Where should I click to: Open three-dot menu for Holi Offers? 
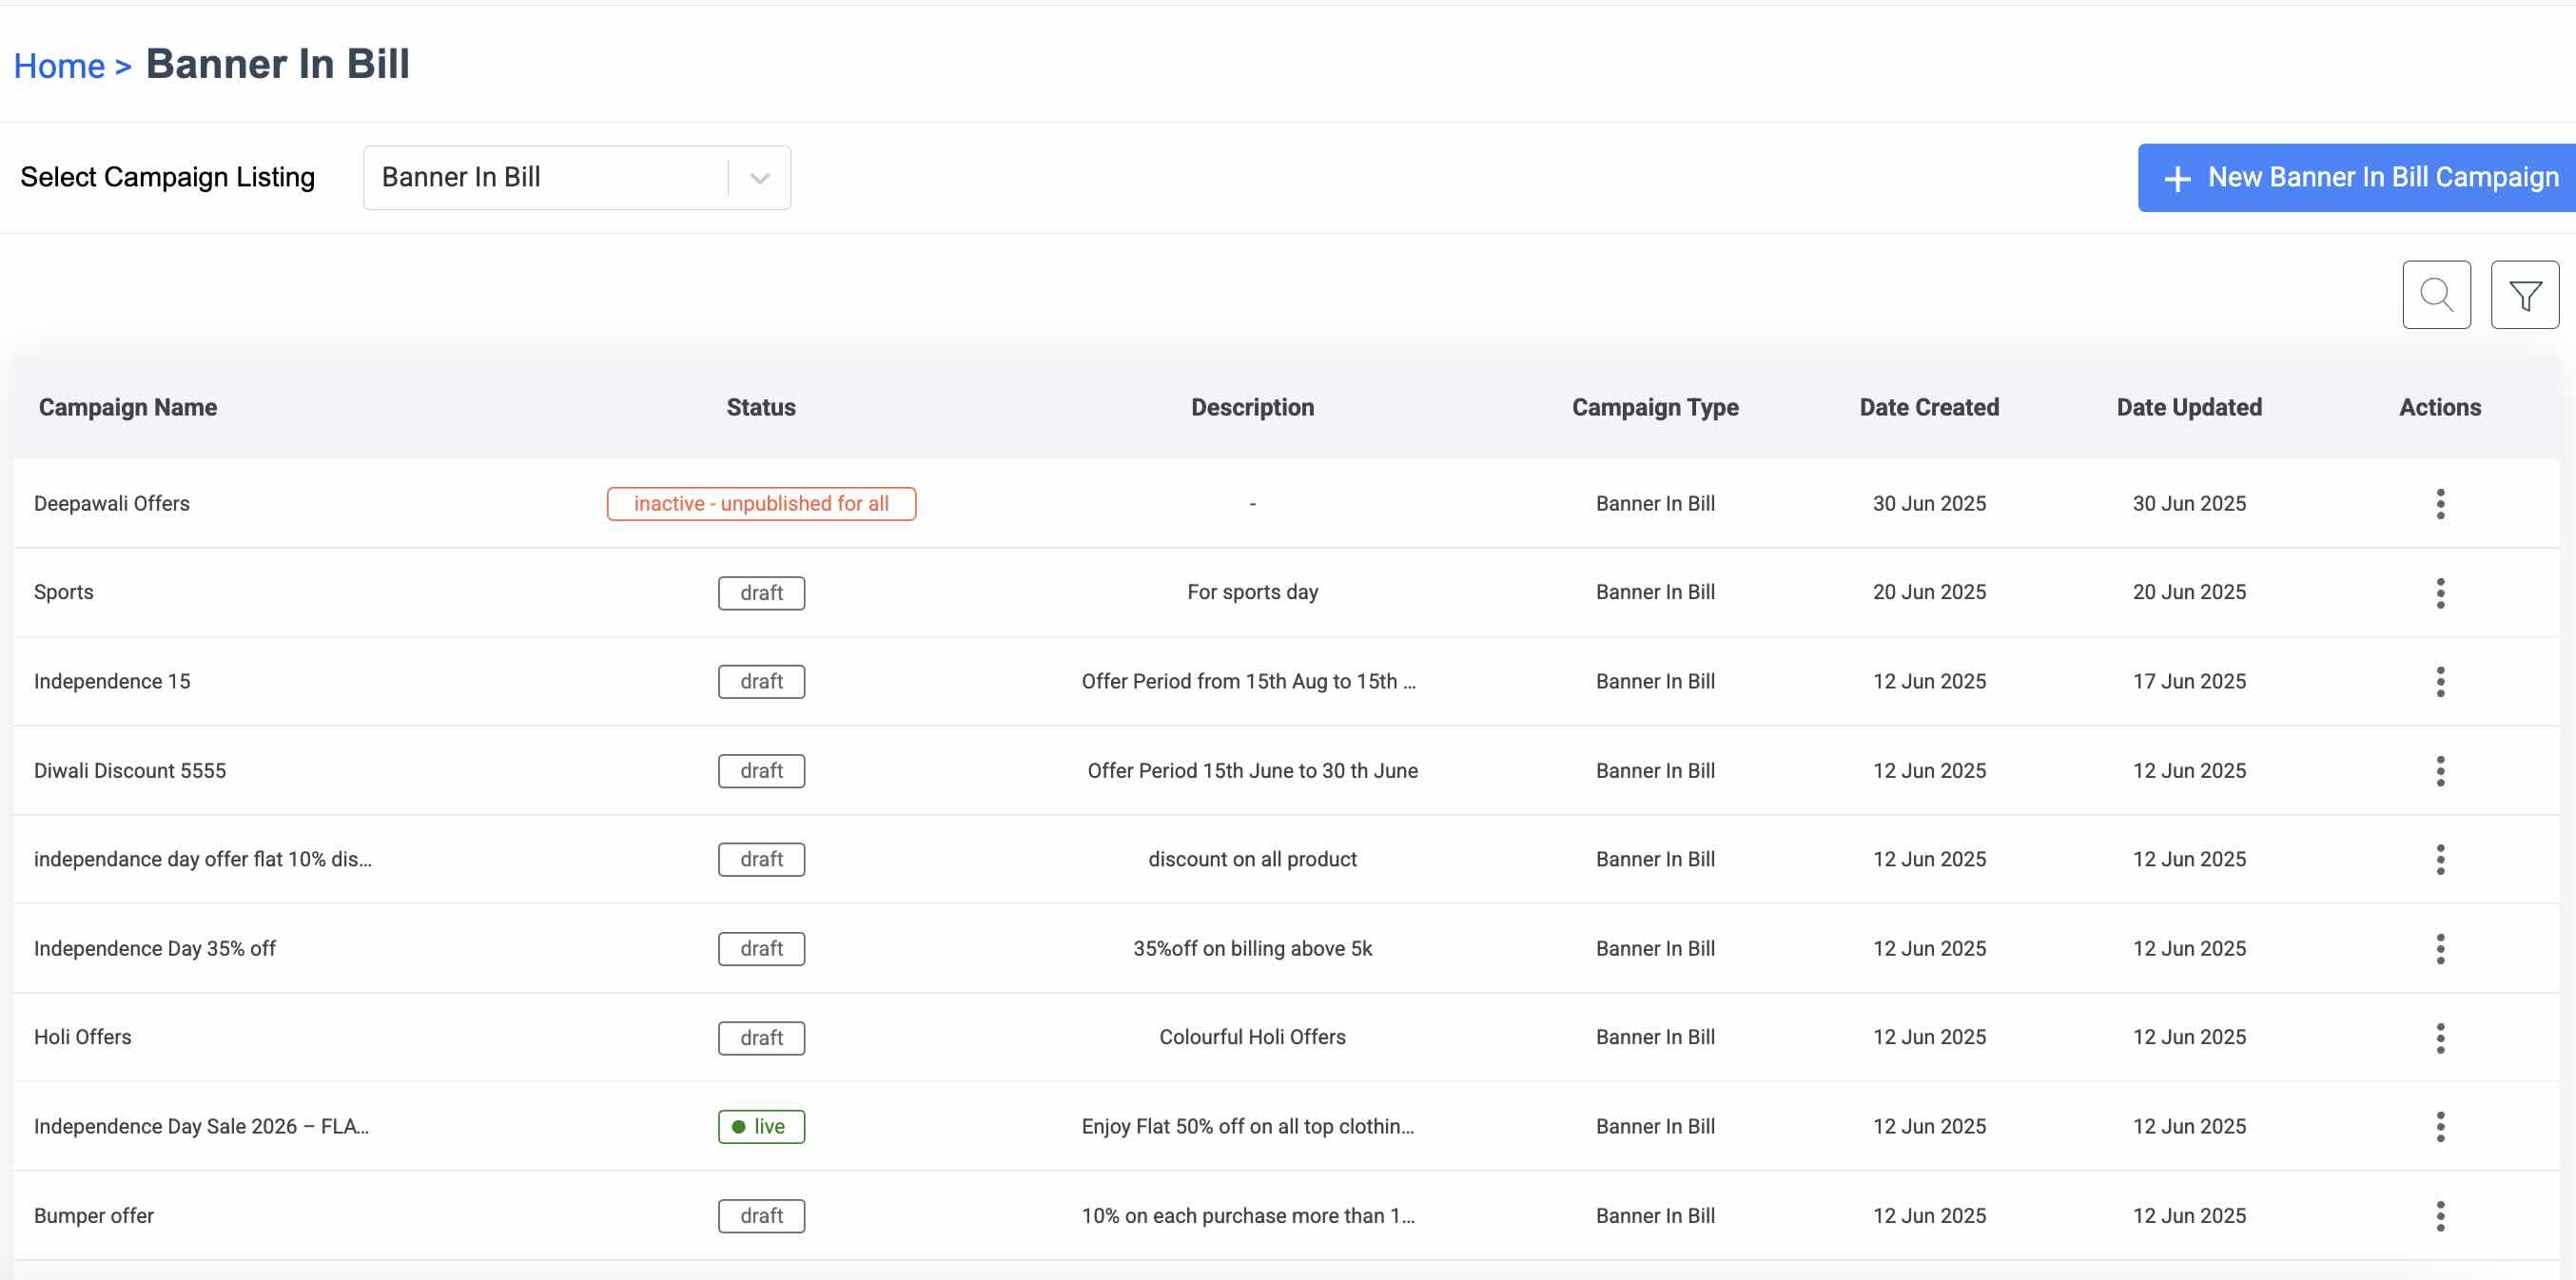(2440, 1038)
